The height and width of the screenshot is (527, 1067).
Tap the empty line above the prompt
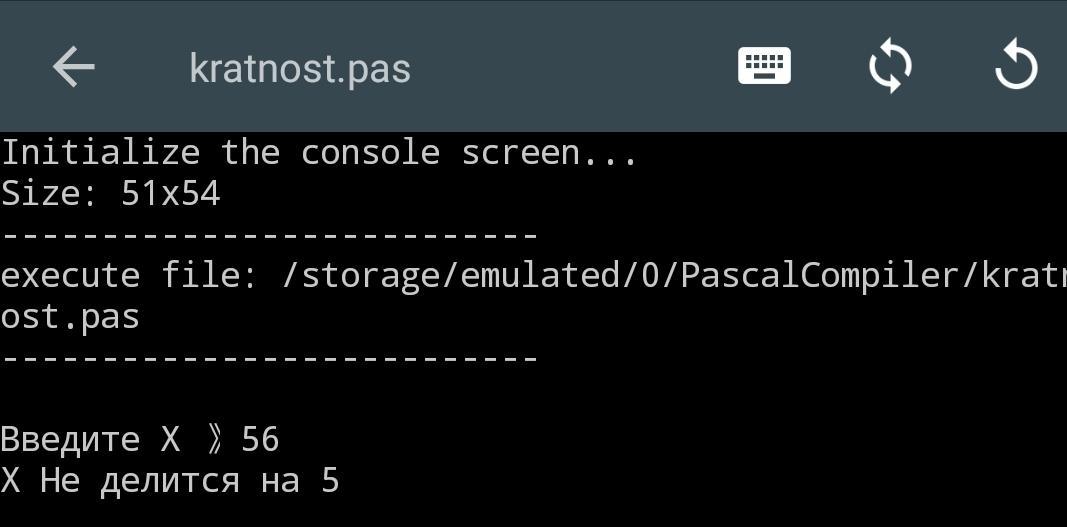tap(270, 398)
